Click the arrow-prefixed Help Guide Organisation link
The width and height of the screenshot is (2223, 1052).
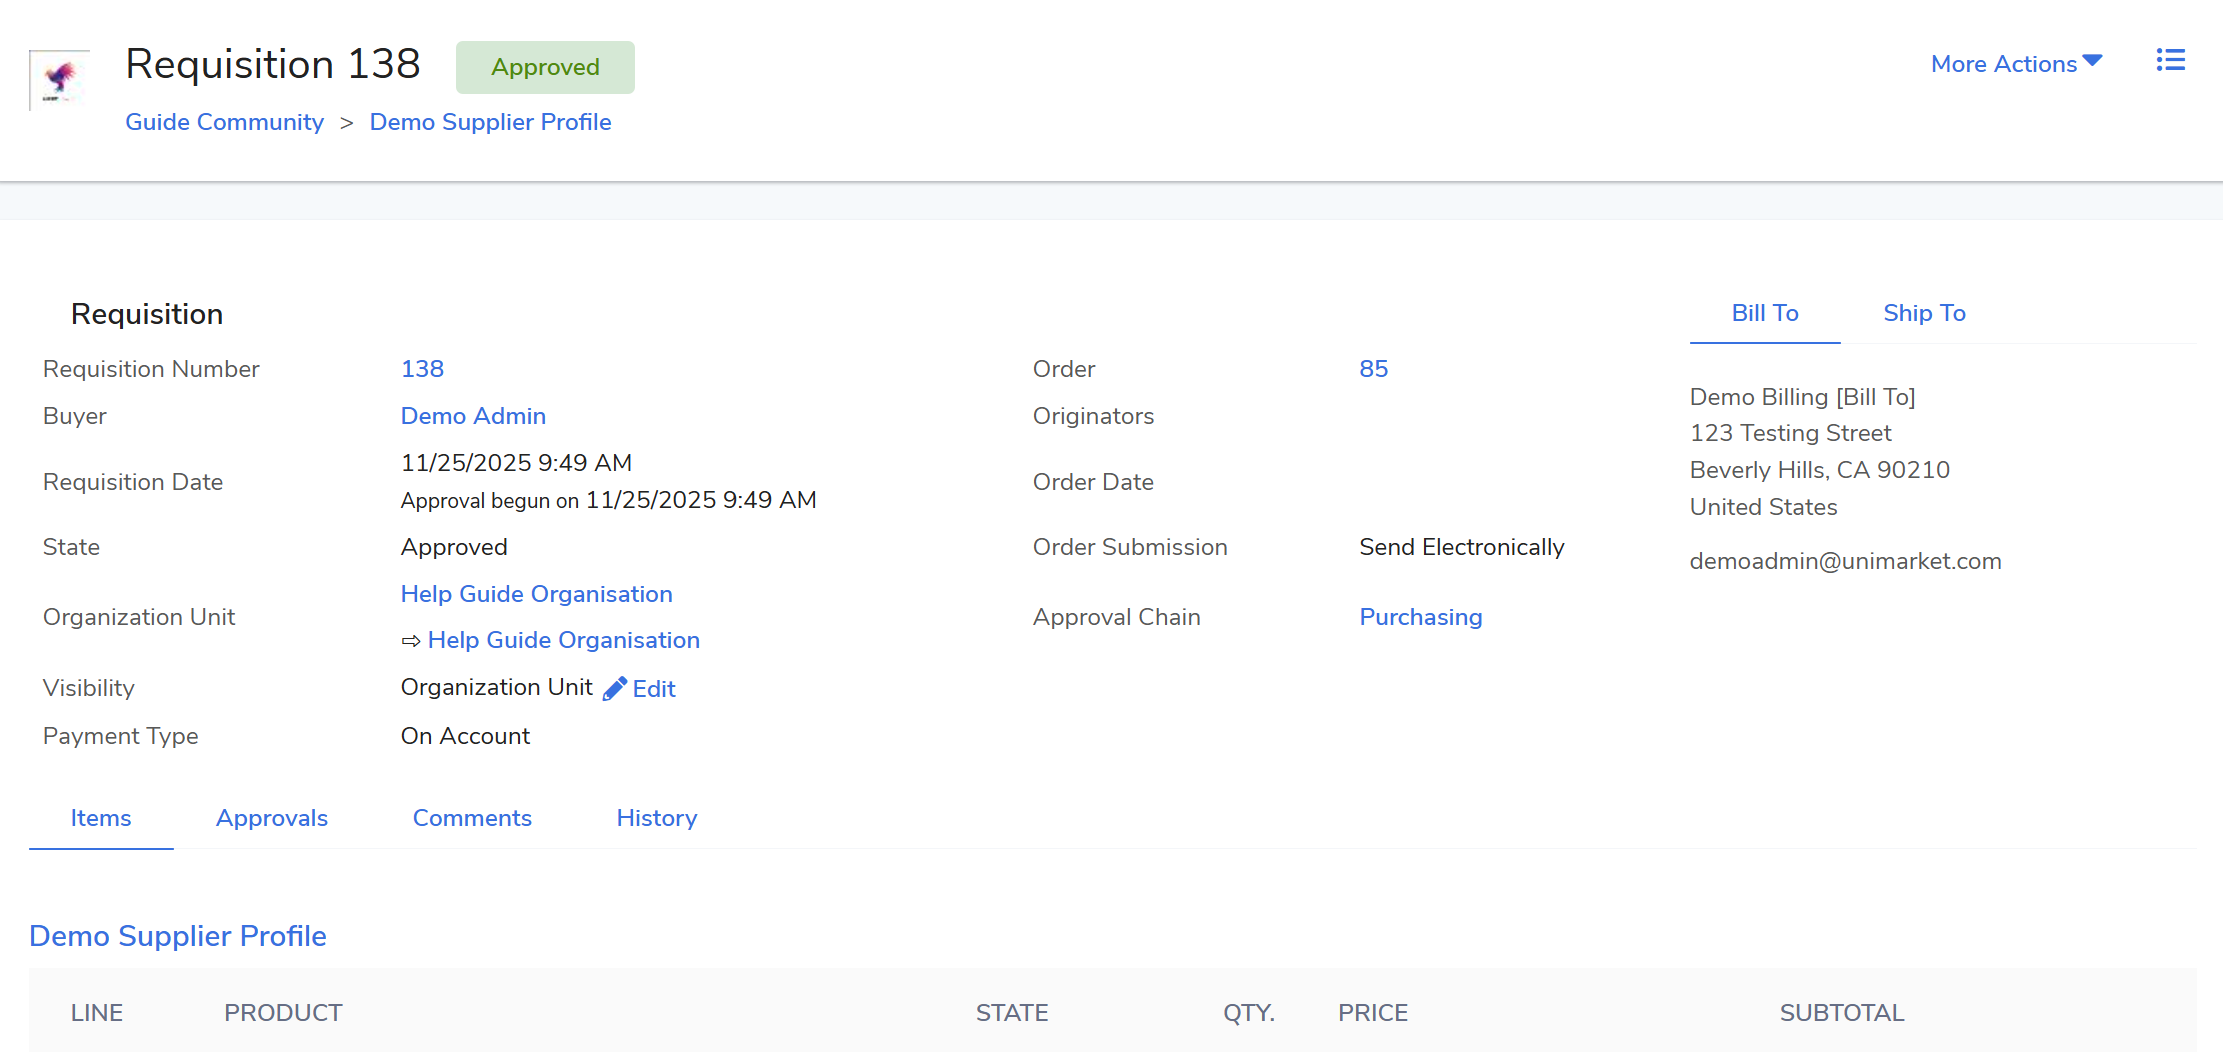pyautogui.click(x=563, y=640)
